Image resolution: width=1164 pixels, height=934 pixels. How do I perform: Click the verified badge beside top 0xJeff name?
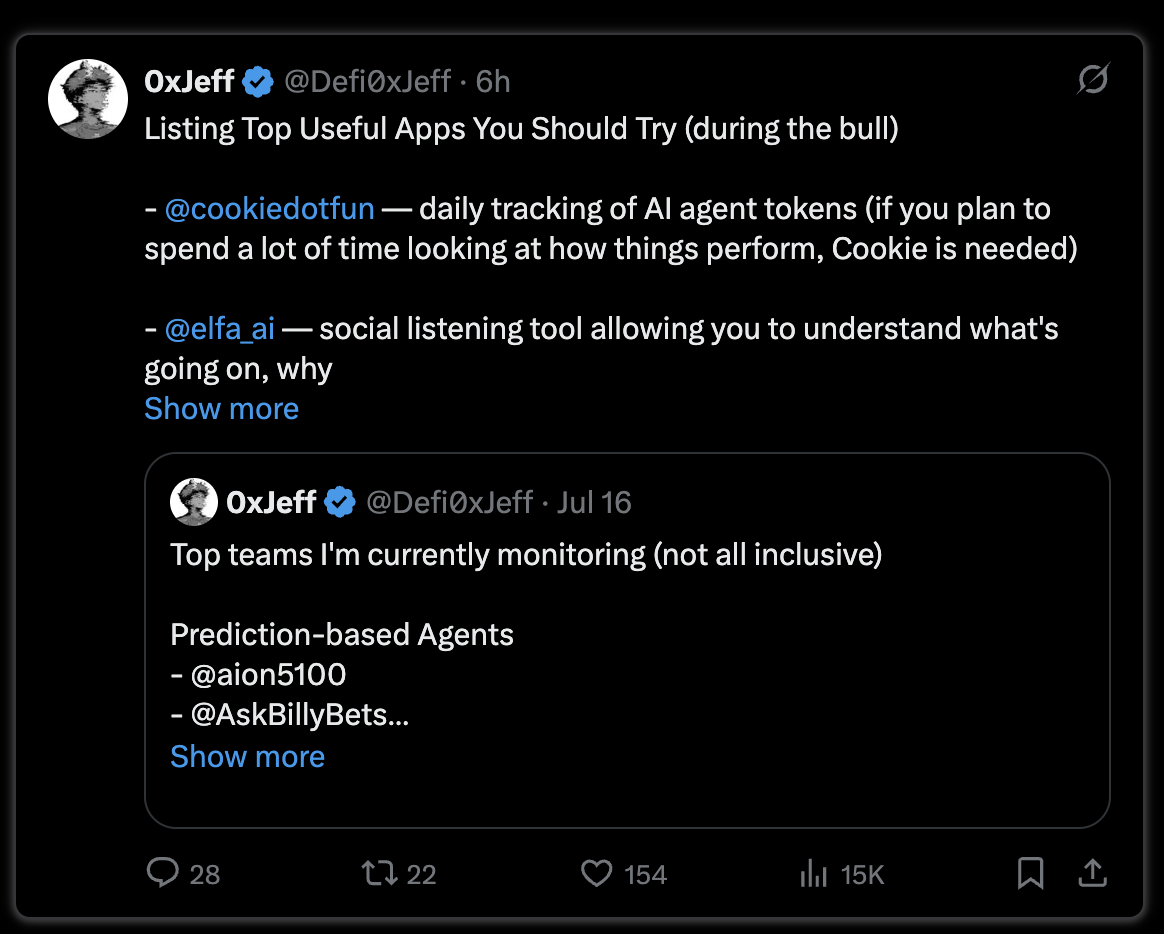tap(258, 82)
